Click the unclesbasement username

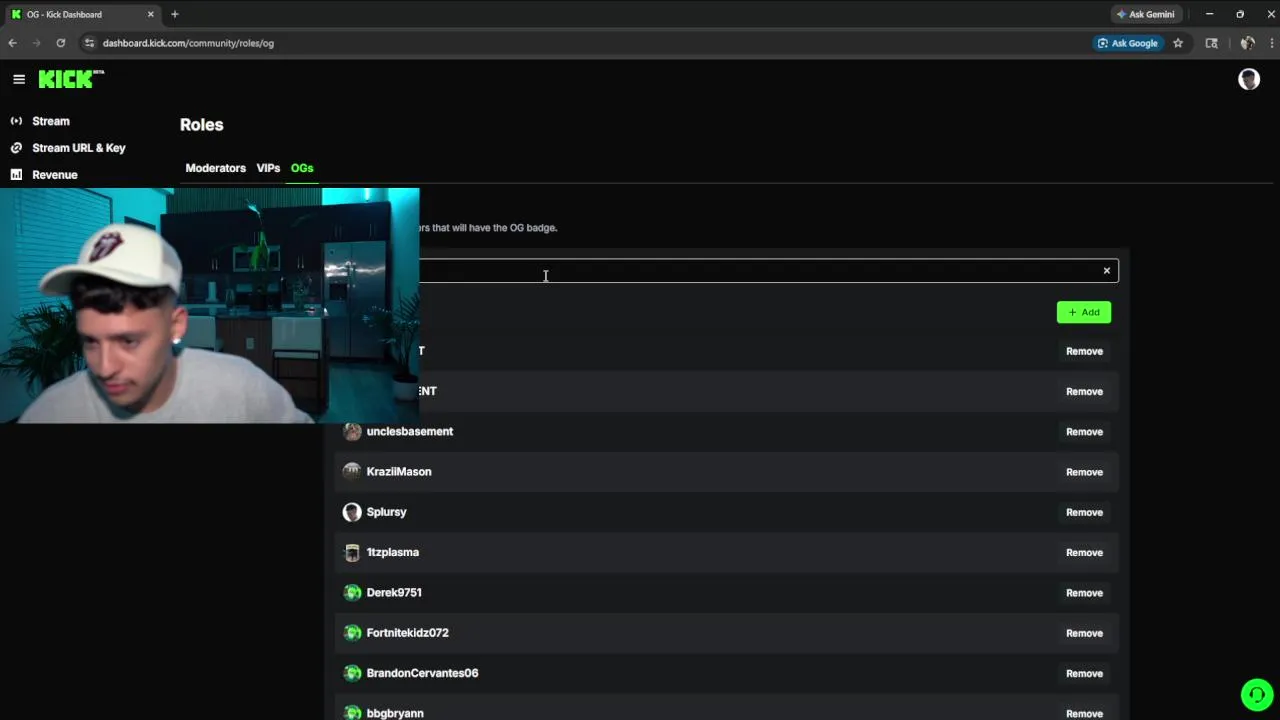click(x=410, y=431)
